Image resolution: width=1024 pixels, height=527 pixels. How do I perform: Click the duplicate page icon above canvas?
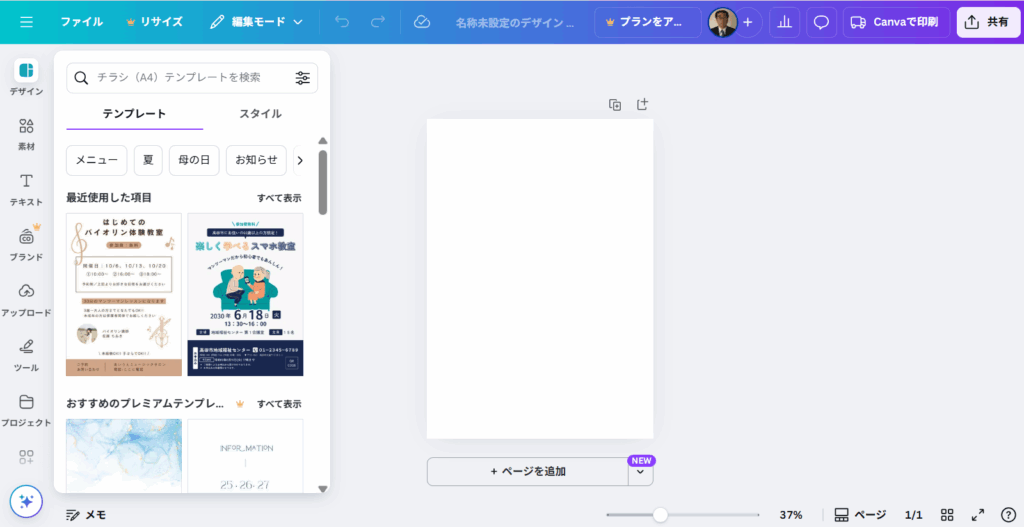[x=615, y=104]
